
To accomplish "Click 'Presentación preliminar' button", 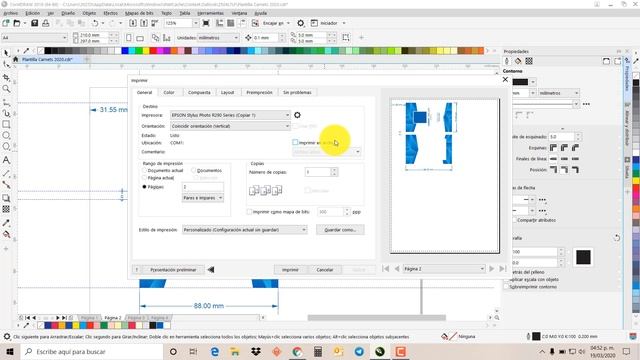I will (x=173, y=270).
